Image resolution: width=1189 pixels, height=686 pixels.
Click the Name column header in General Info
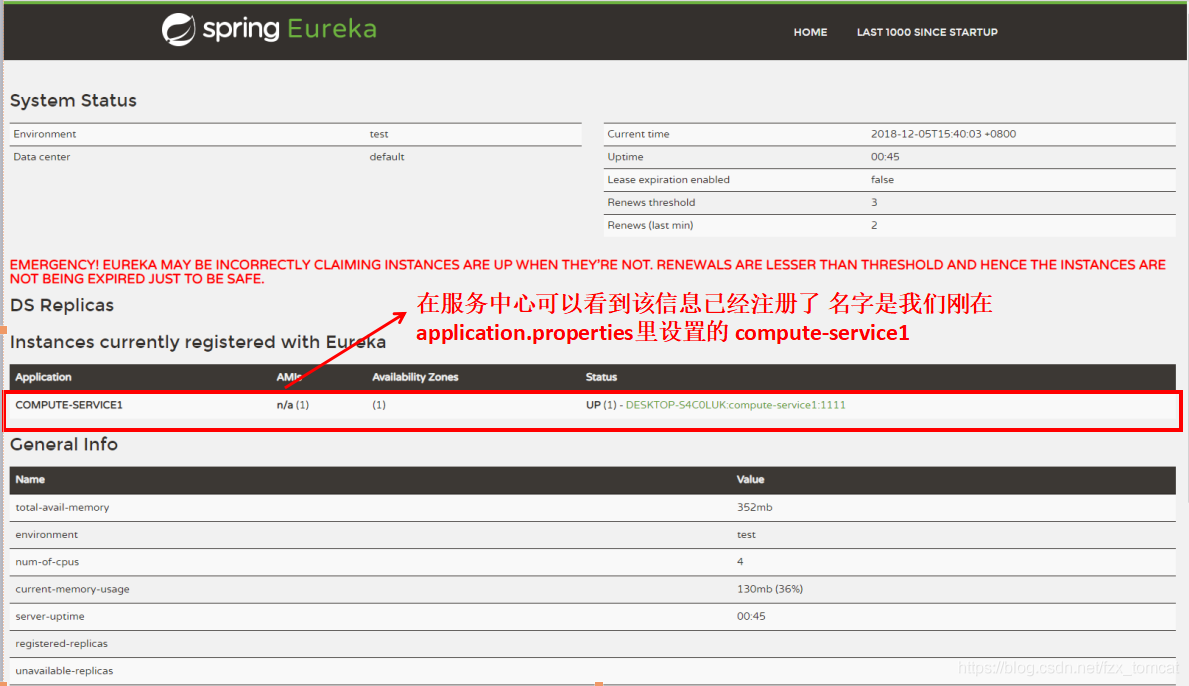(30, 479)
